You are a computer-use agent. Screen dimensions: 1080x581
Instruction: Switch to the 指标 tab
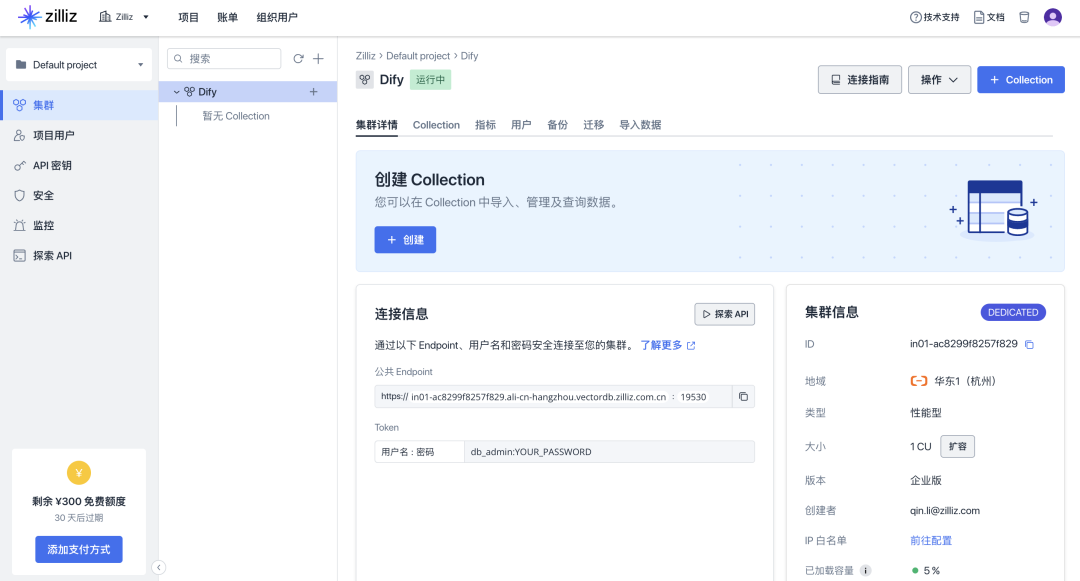click(x=487, y=124)
